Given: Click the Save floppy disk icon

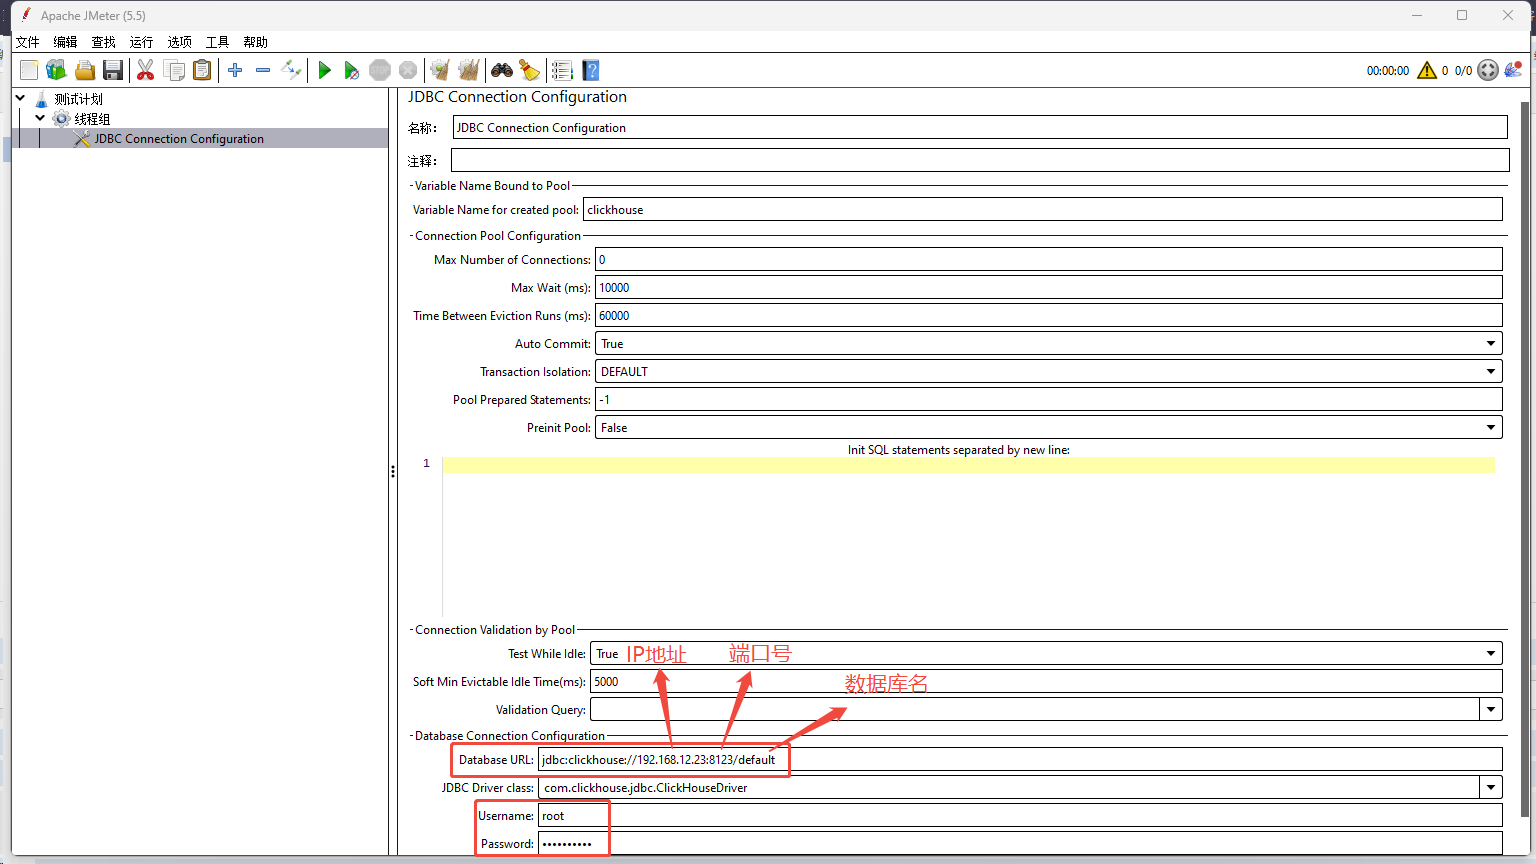Looking at the screenshot, I should pyautogui.click(x=113, y=70).
